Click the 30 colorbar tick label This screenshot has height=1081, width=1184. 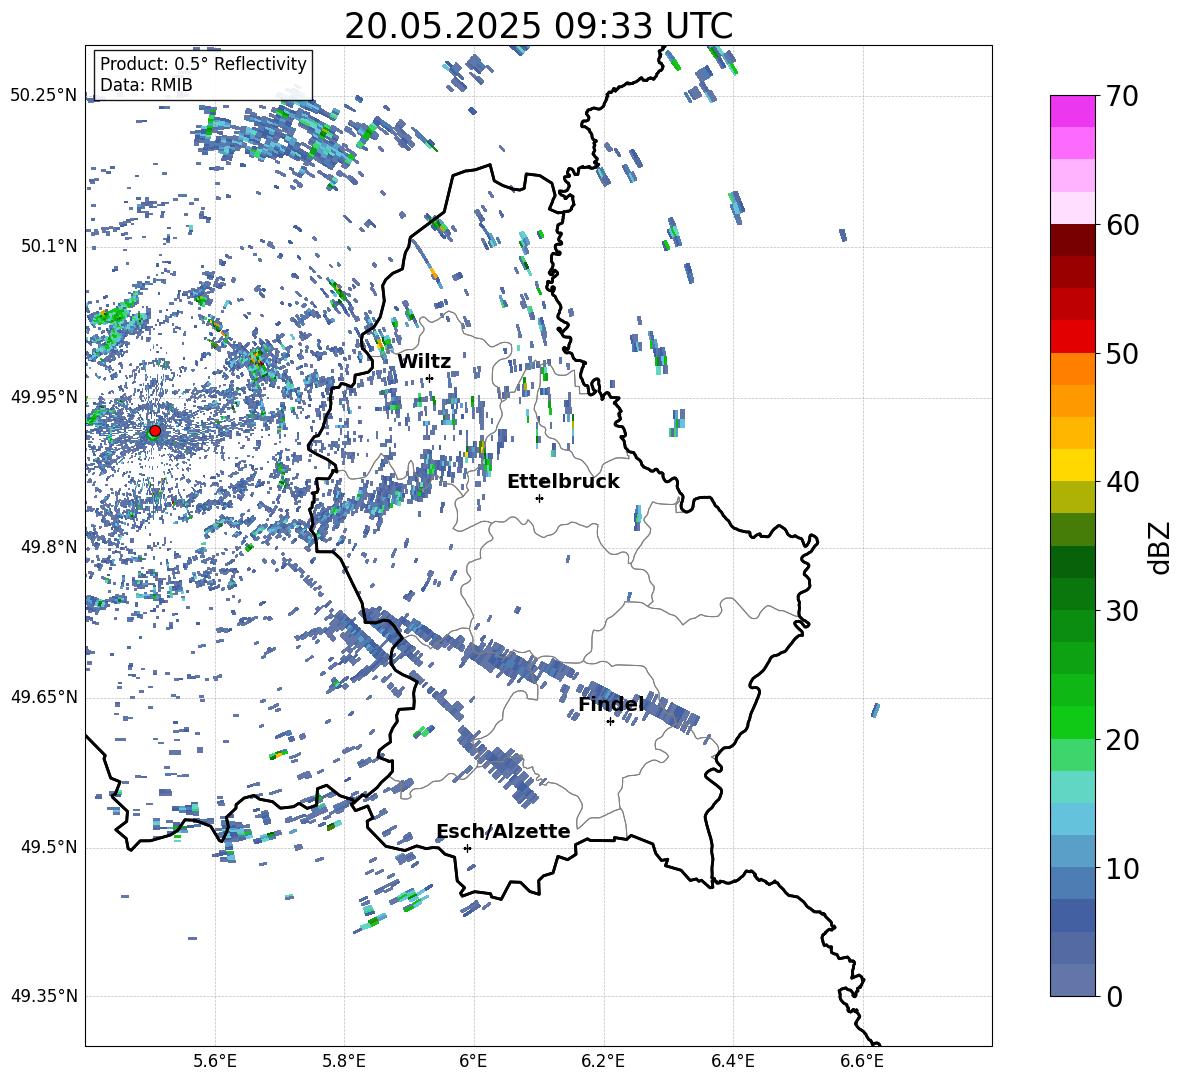click(1121, 611)
